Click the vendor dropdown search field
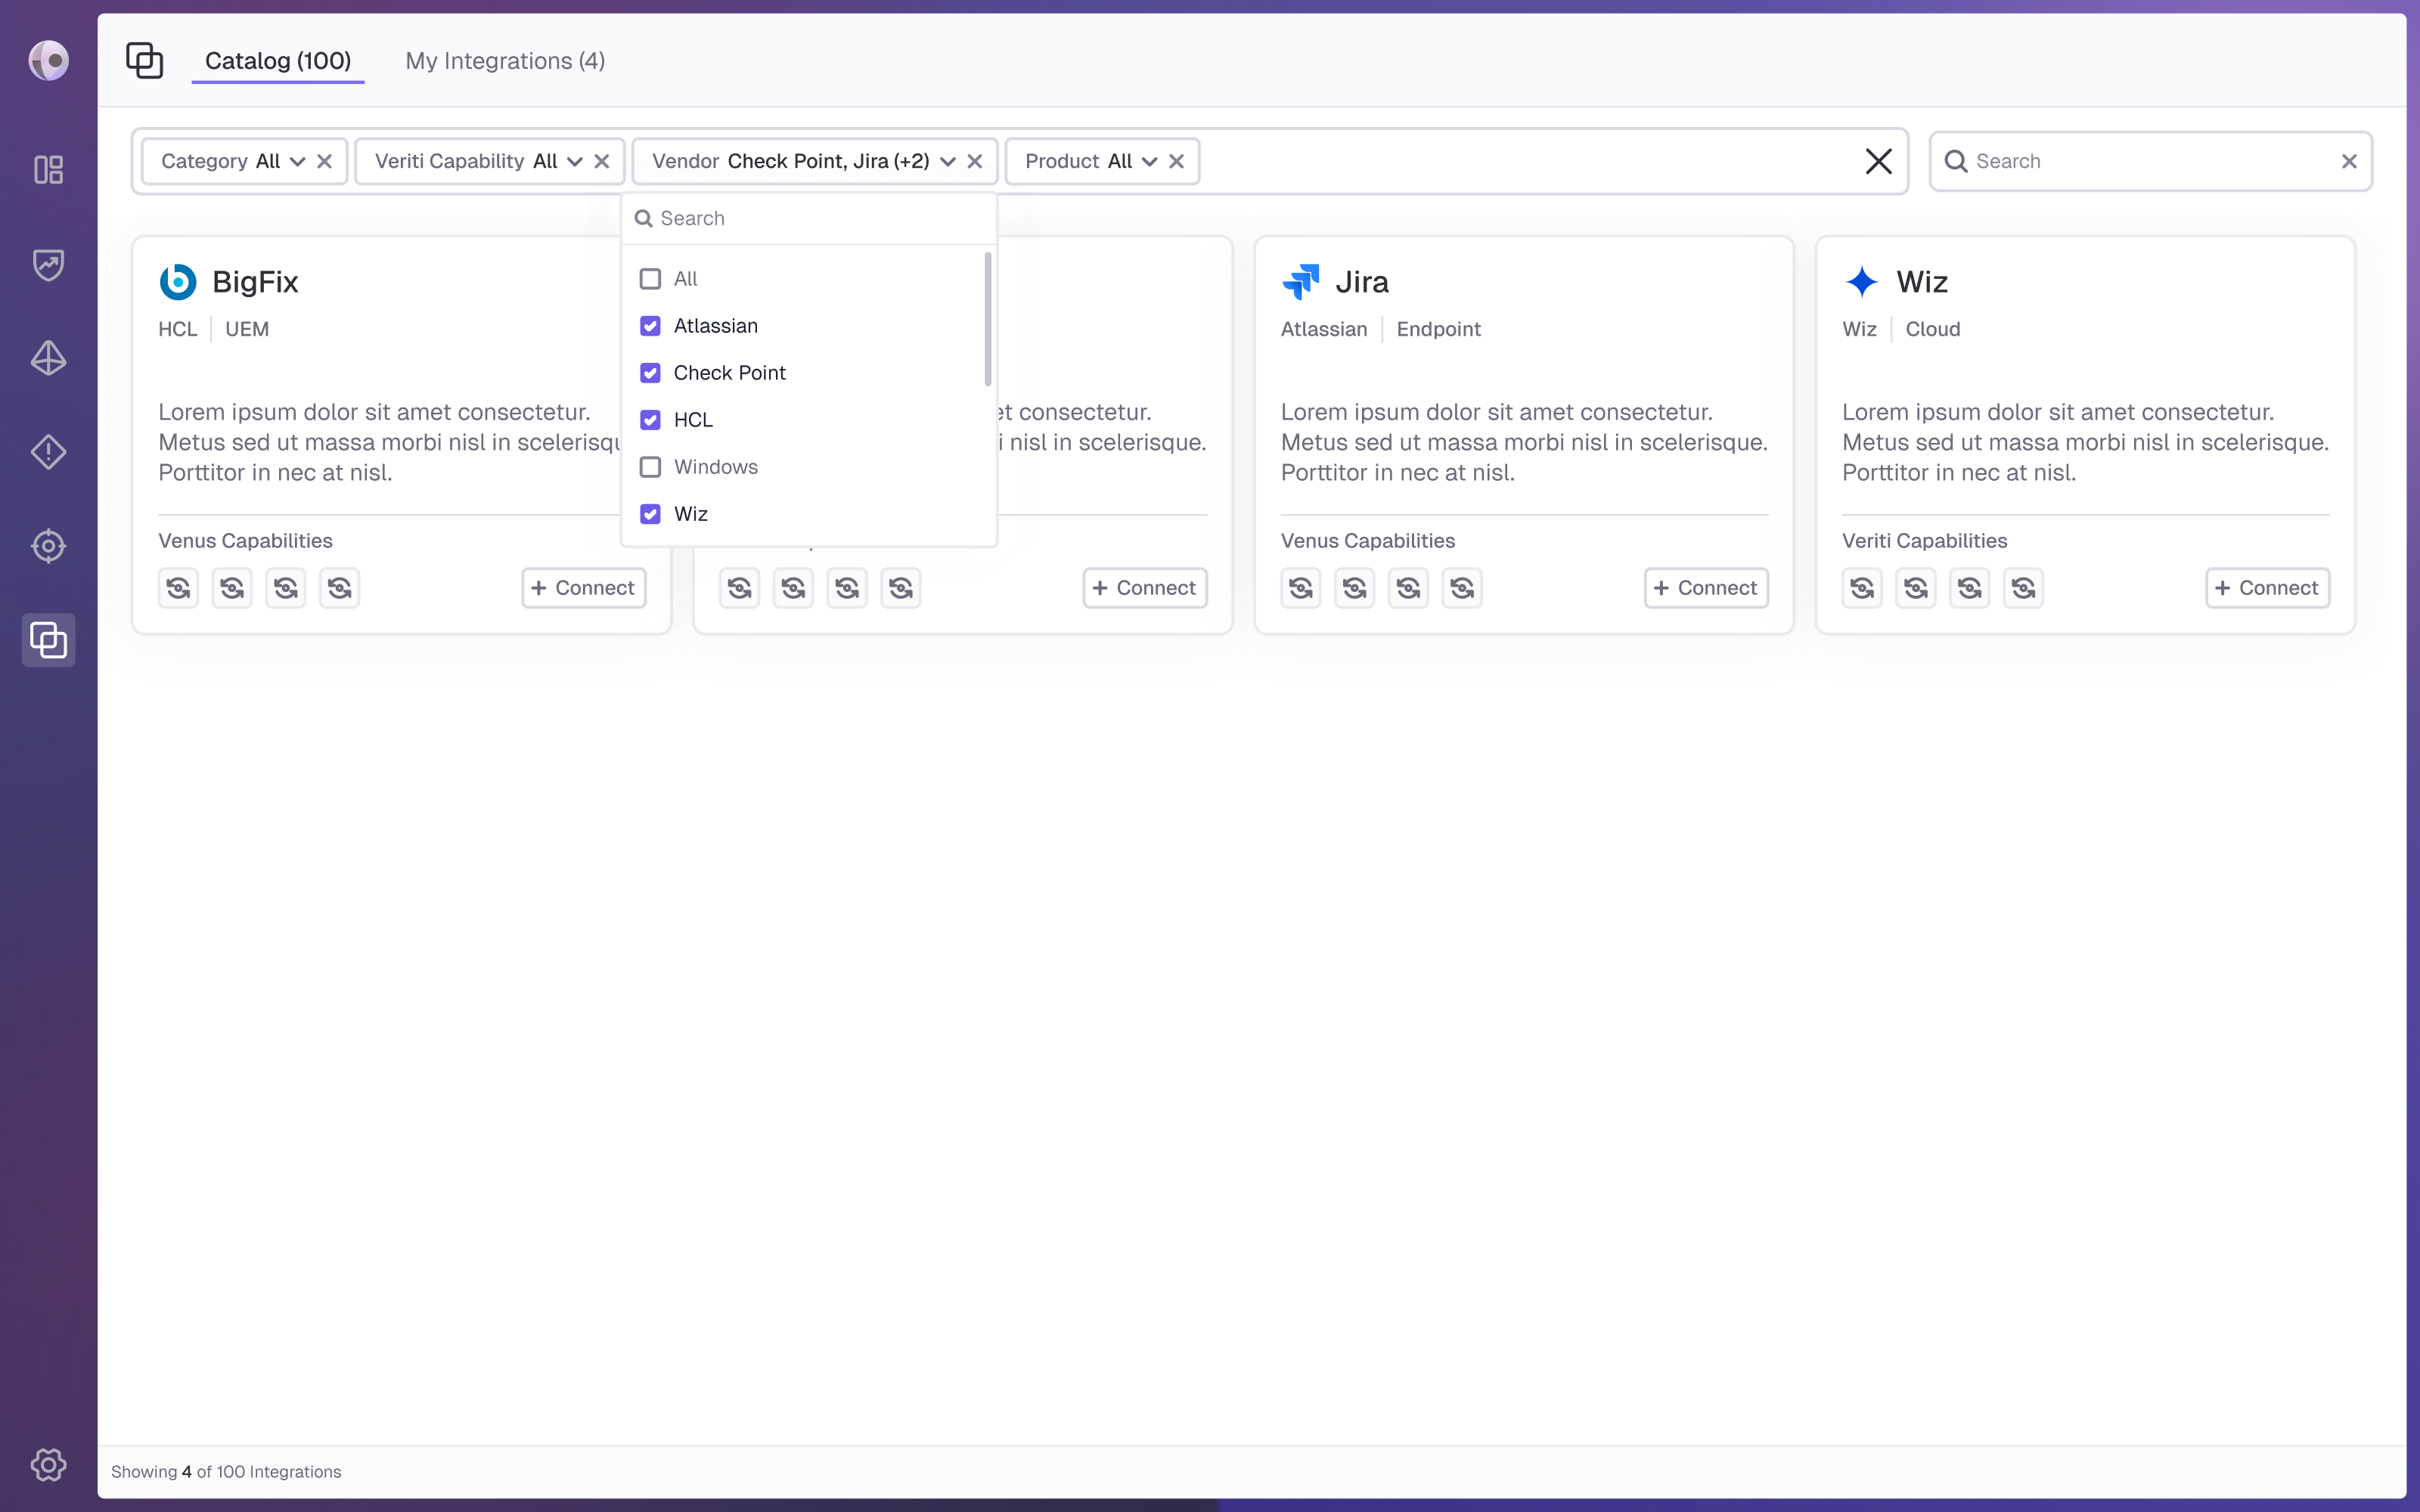Viewport: 2420px width, 1512px height. click(x=809, y=218)
